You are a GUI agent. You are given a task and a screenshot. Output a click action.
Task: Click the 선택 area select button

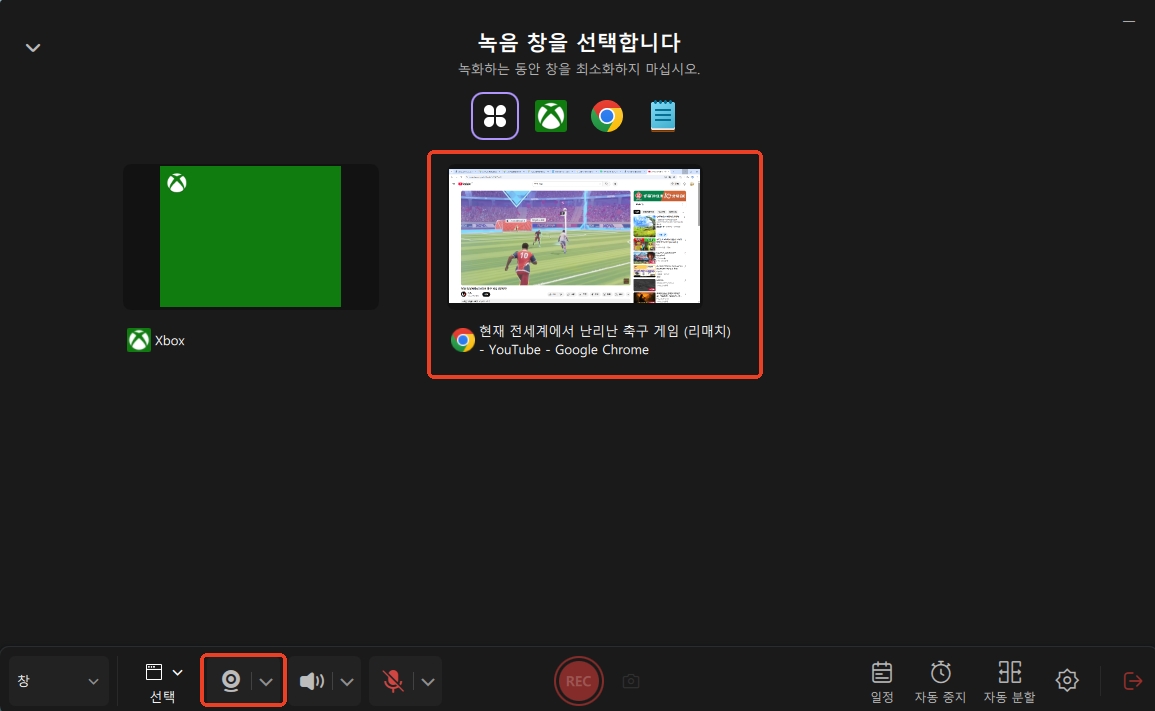point(163,680)
